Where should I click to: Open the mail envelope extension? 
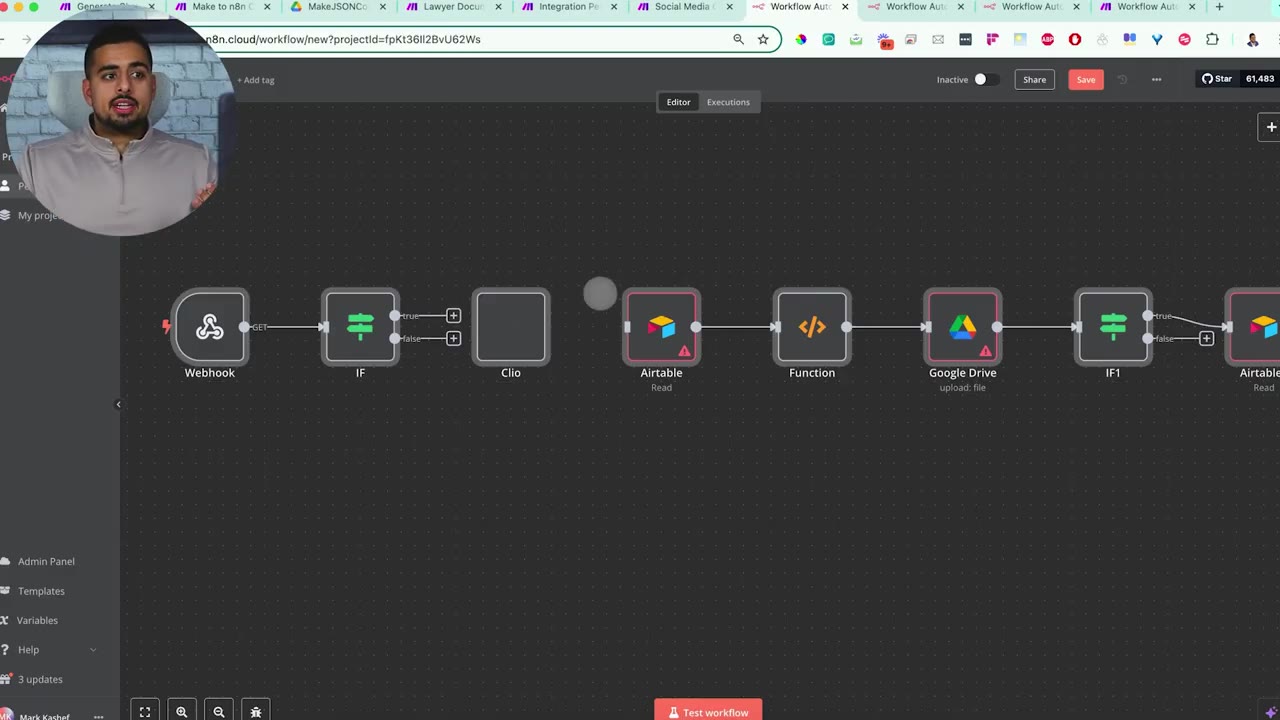[938, 39]
